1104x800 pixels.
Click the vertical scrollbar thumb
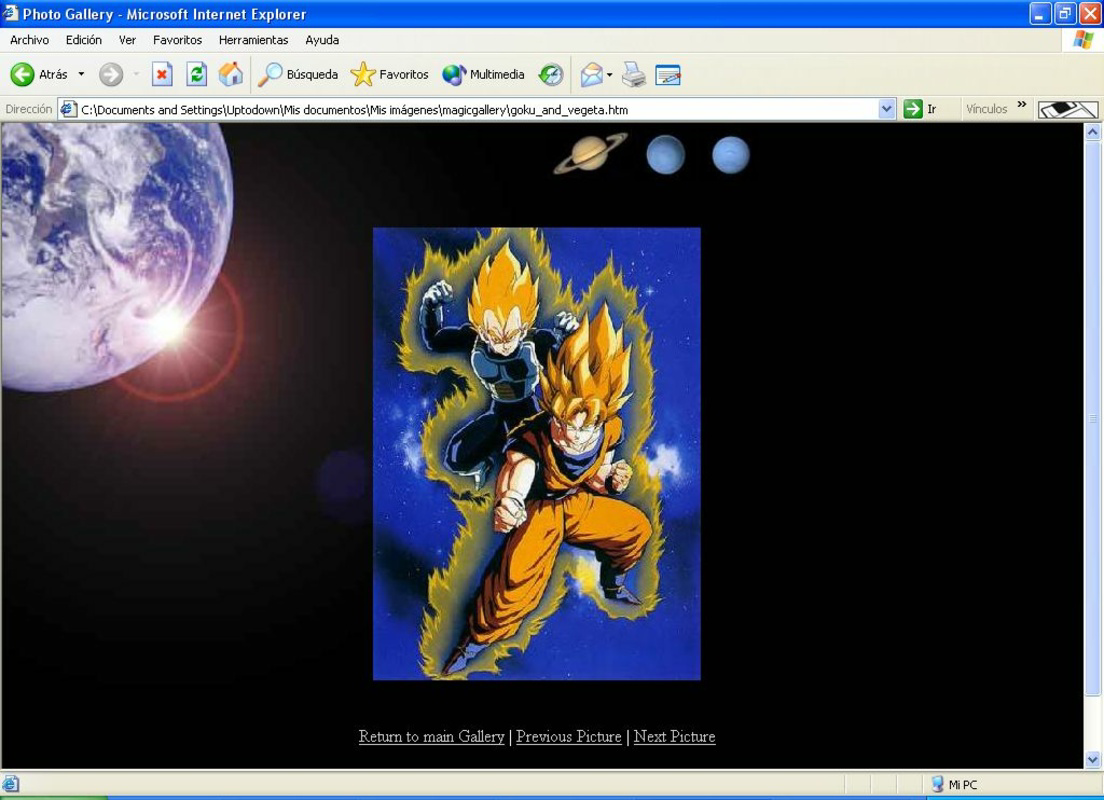[1093, 418]
